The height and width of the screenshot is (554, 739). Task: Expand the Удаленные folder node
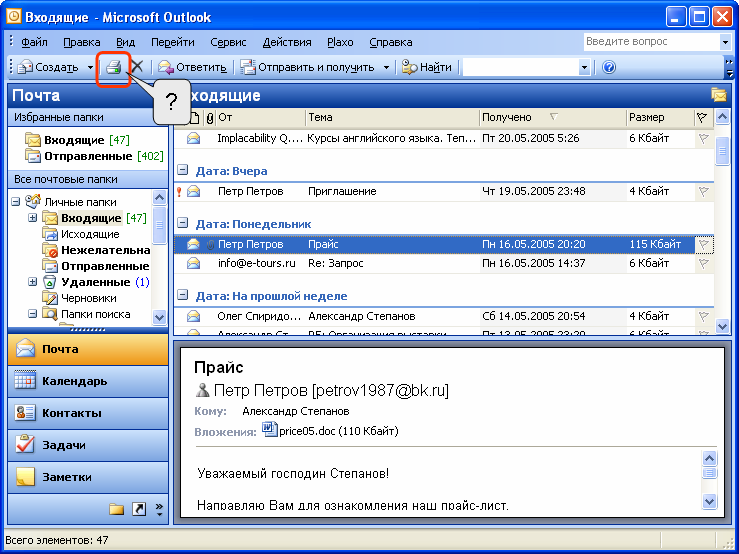(x=33, y=282)
